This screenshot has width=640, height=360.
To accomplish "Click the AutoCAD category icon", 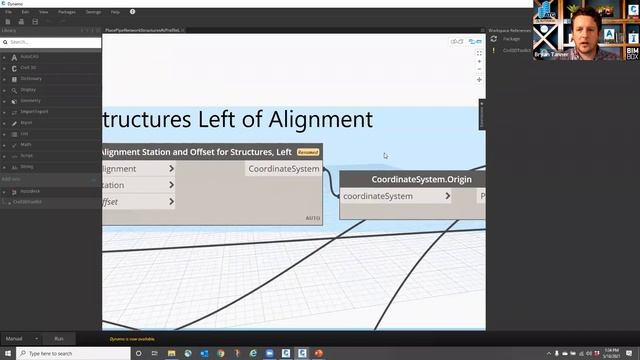I will [x=14, y=58].
